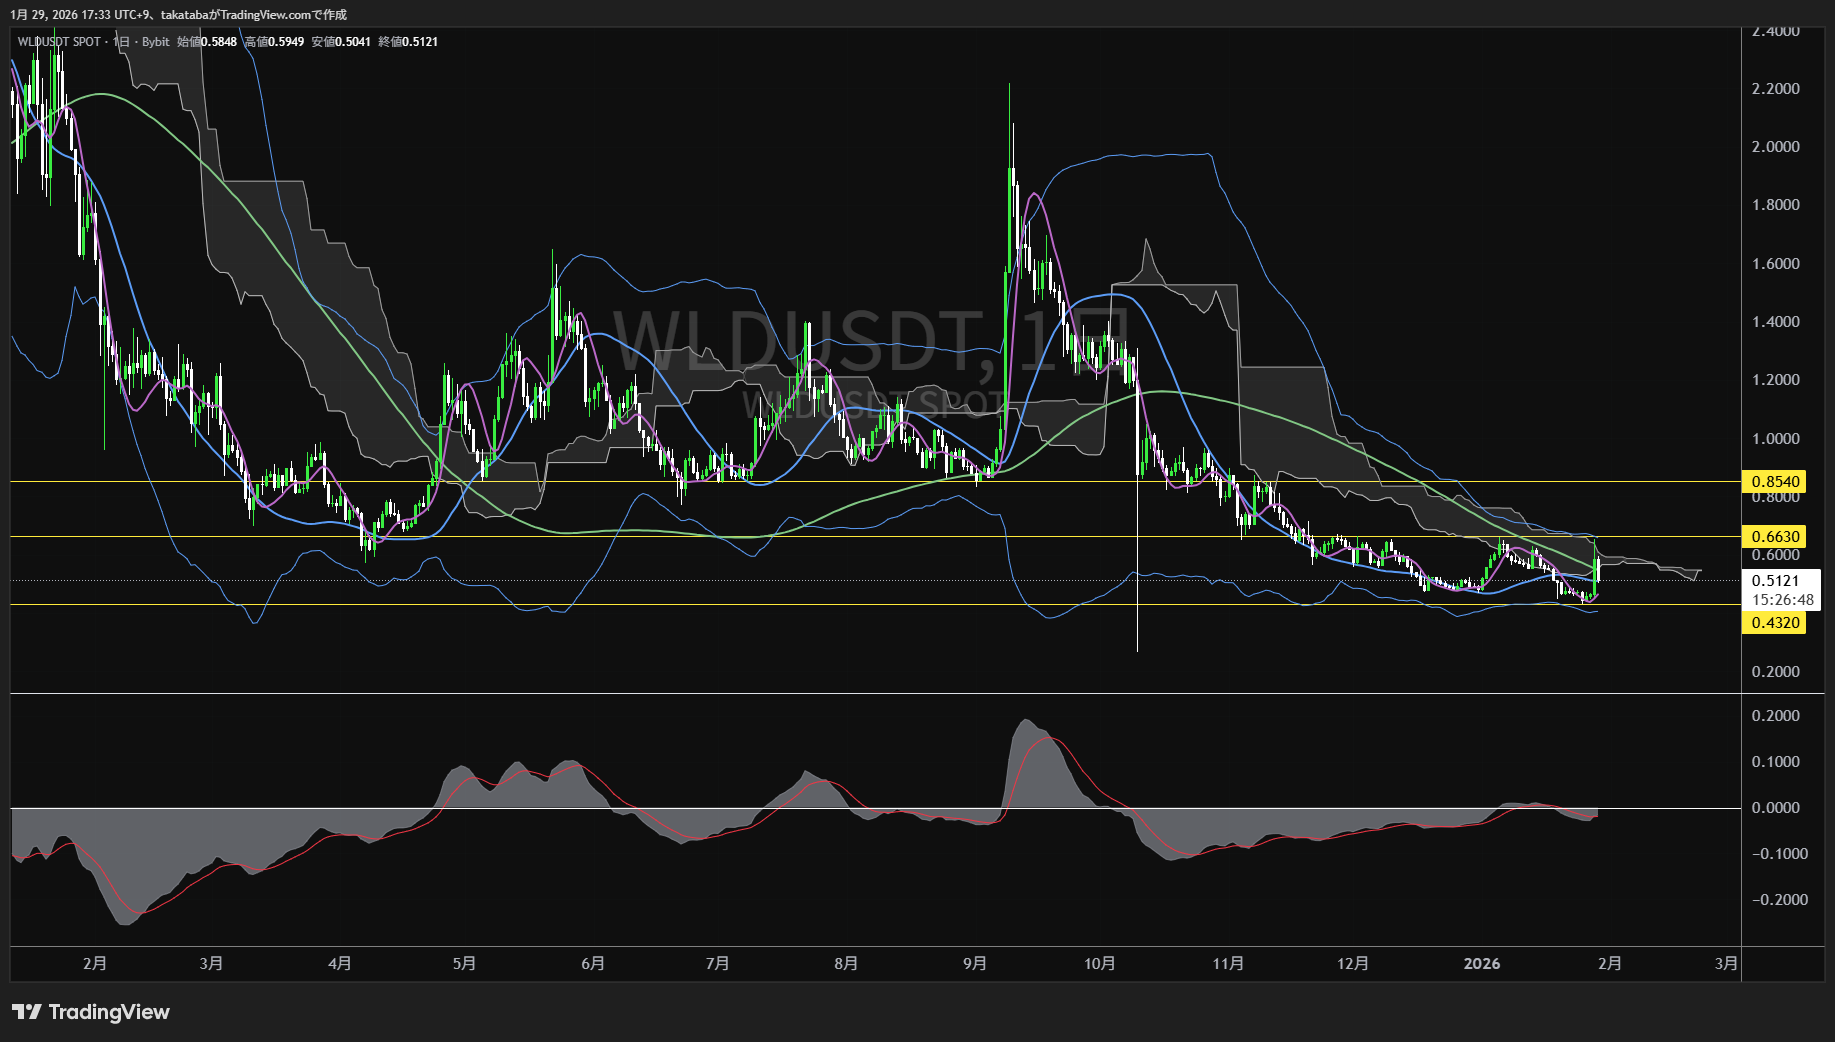Click the 0.0000 indicator axis label
Screen dimensions: 1835x1042
pos(1775,808)
